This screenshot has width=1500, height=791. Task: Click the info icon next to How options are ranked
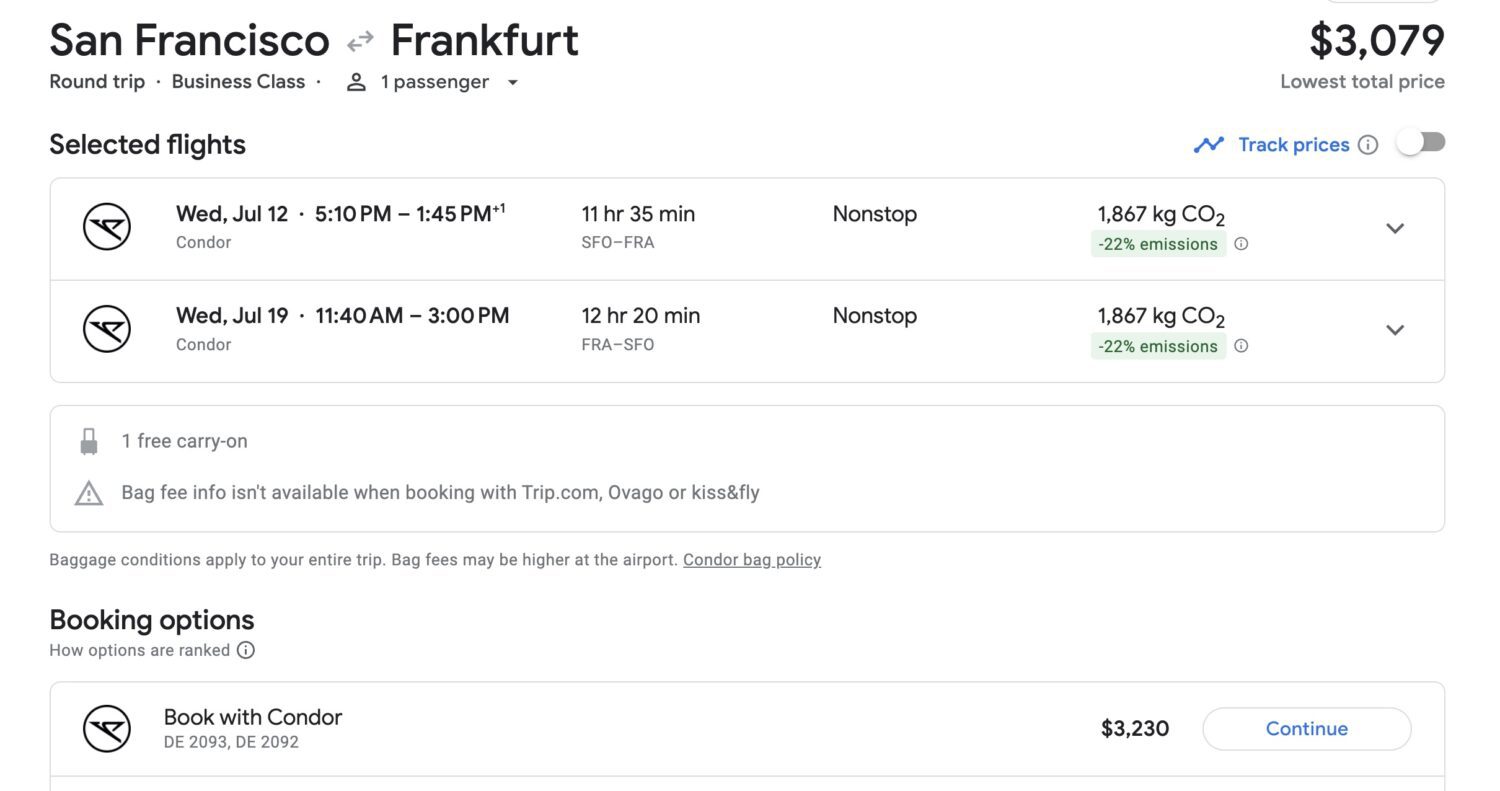tap(246, 650)
